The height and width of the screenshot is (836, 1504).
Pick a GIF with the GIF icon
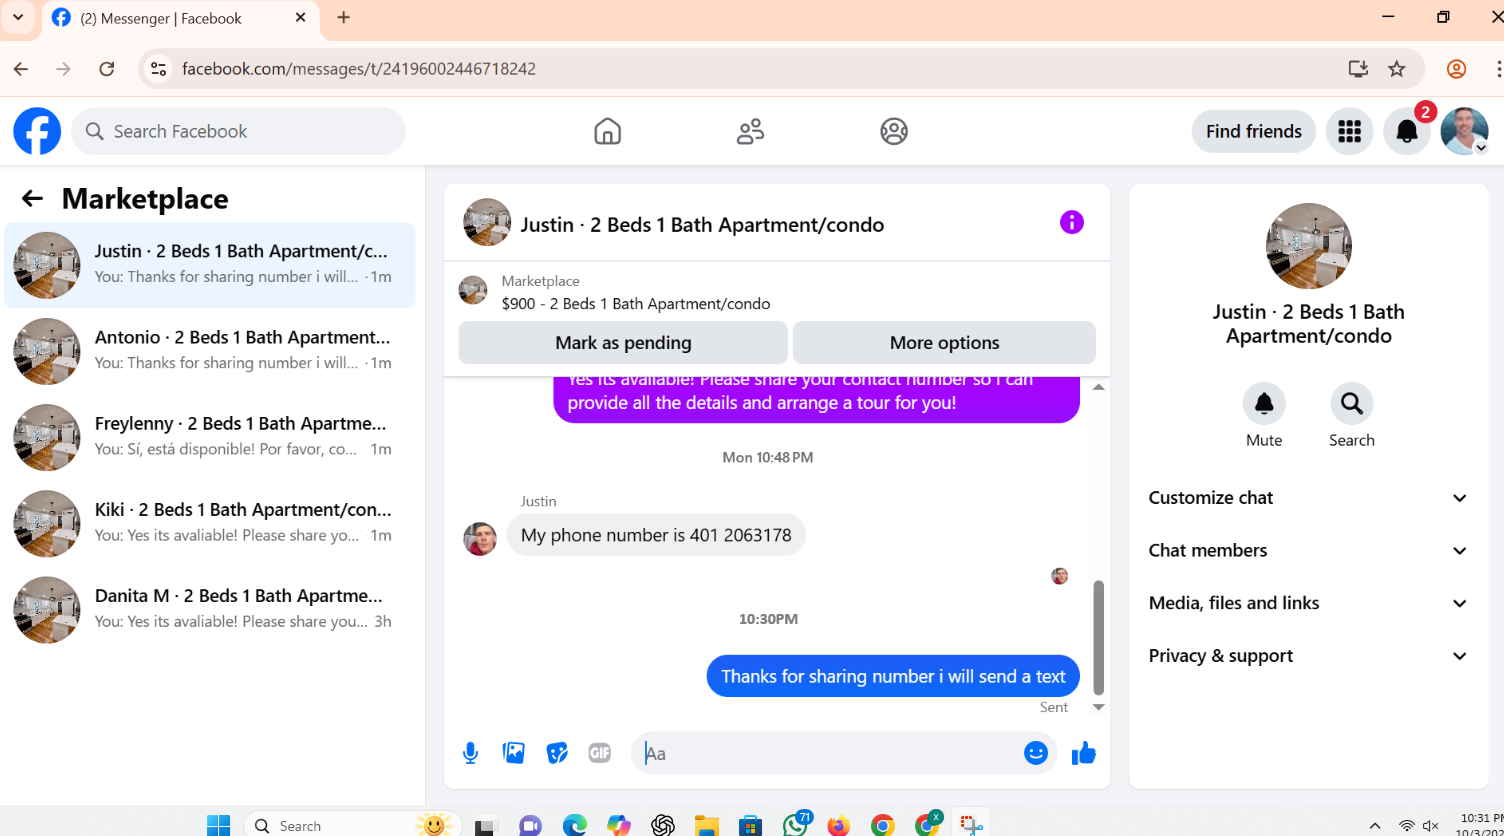point(600,753)
